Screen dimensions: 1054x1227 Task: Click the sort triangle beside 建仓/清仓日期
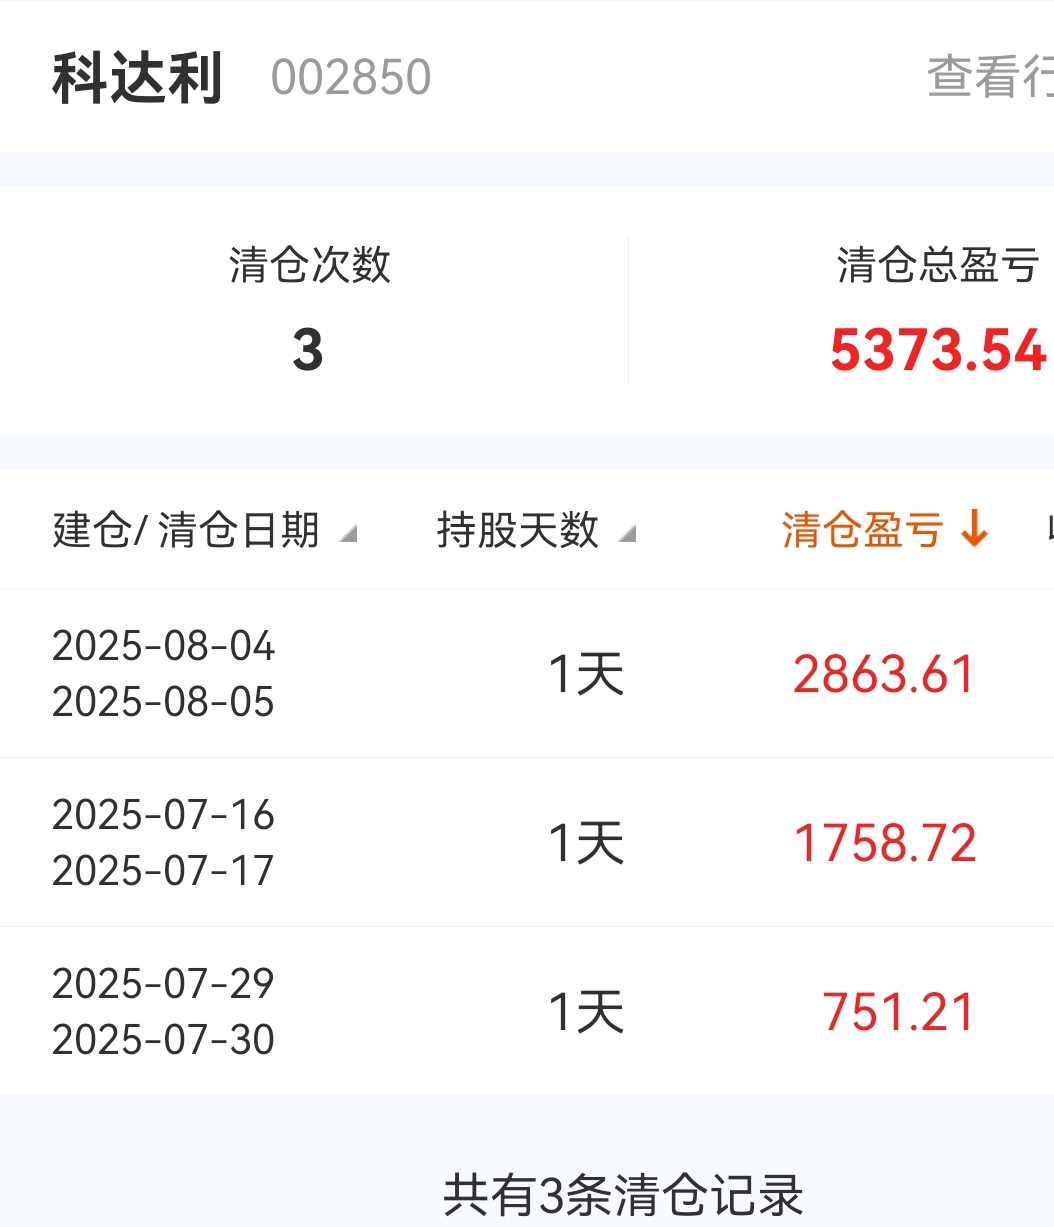coord(347,535)
